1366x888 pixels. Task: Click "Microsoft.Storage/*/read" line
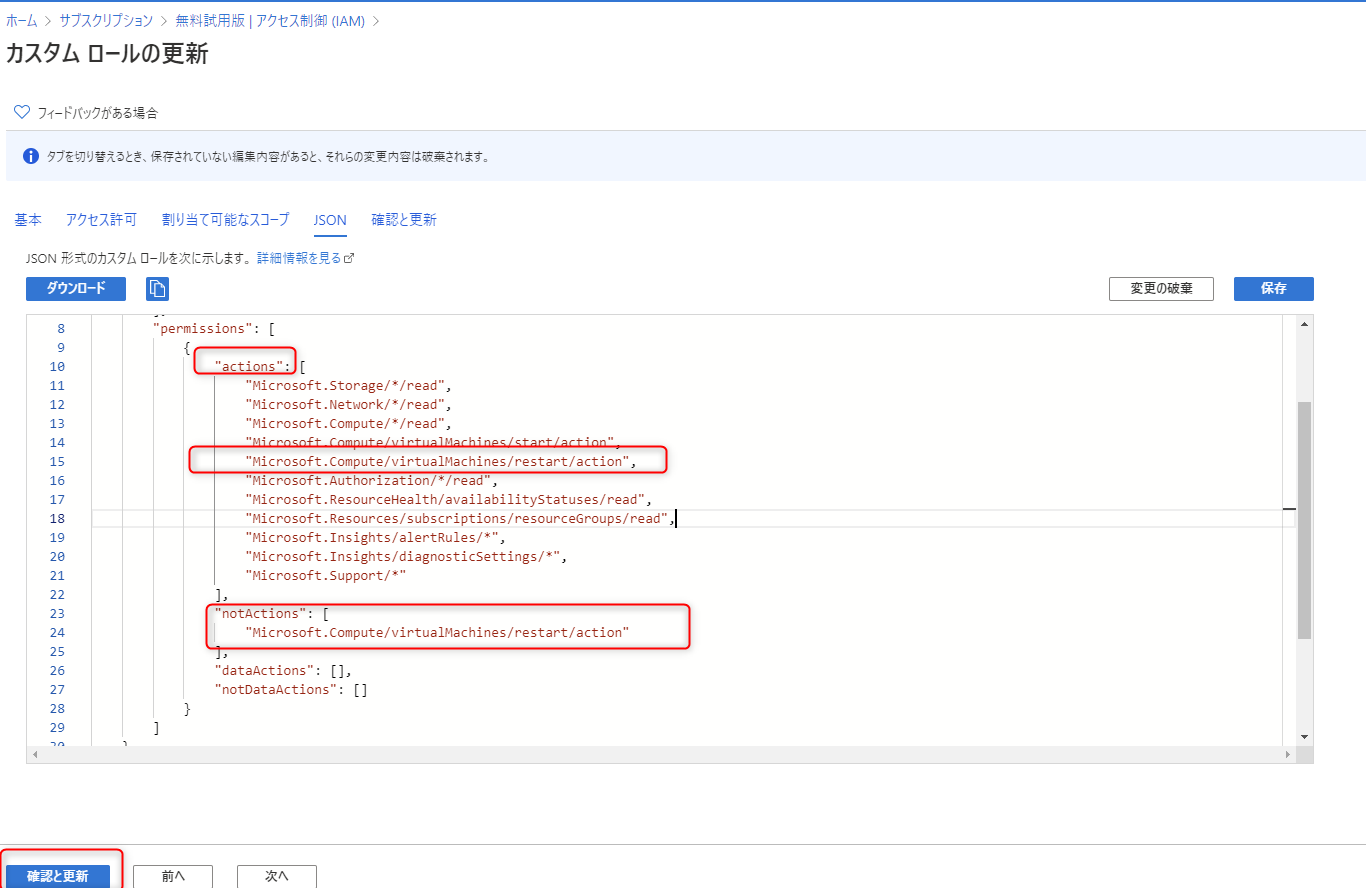(351, 385)
